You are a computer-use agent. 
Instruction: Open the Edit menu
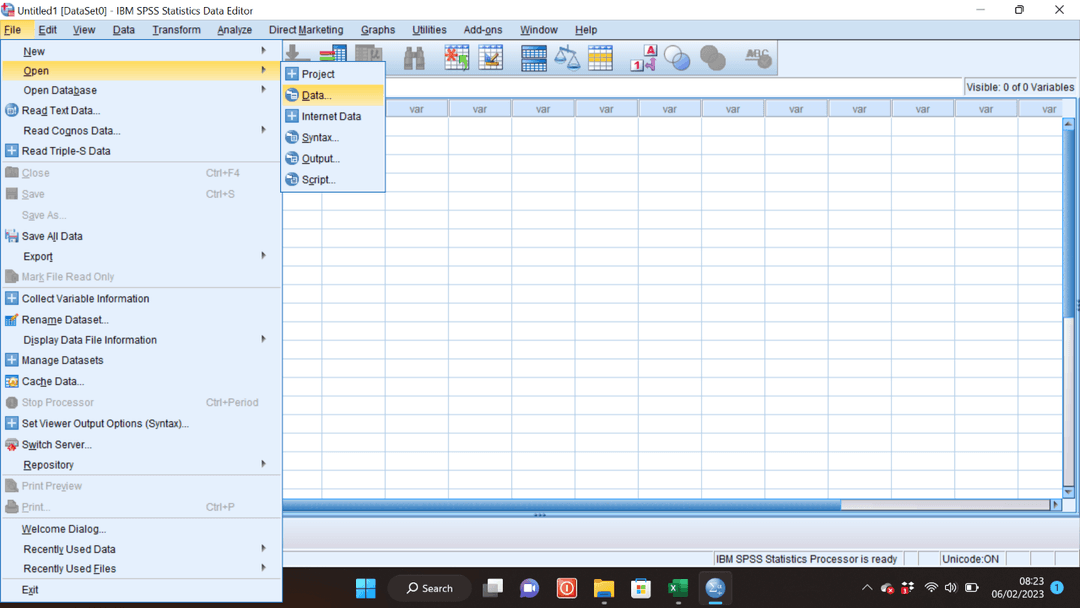coord(48,30)
